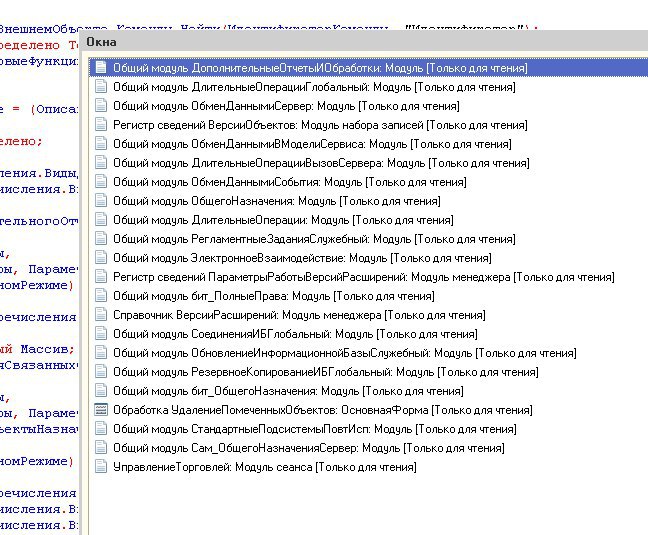Click the icon beside Сам_ОбщегоНазначенияСервер
648x535 pixels.
click(x=101, y=448)
